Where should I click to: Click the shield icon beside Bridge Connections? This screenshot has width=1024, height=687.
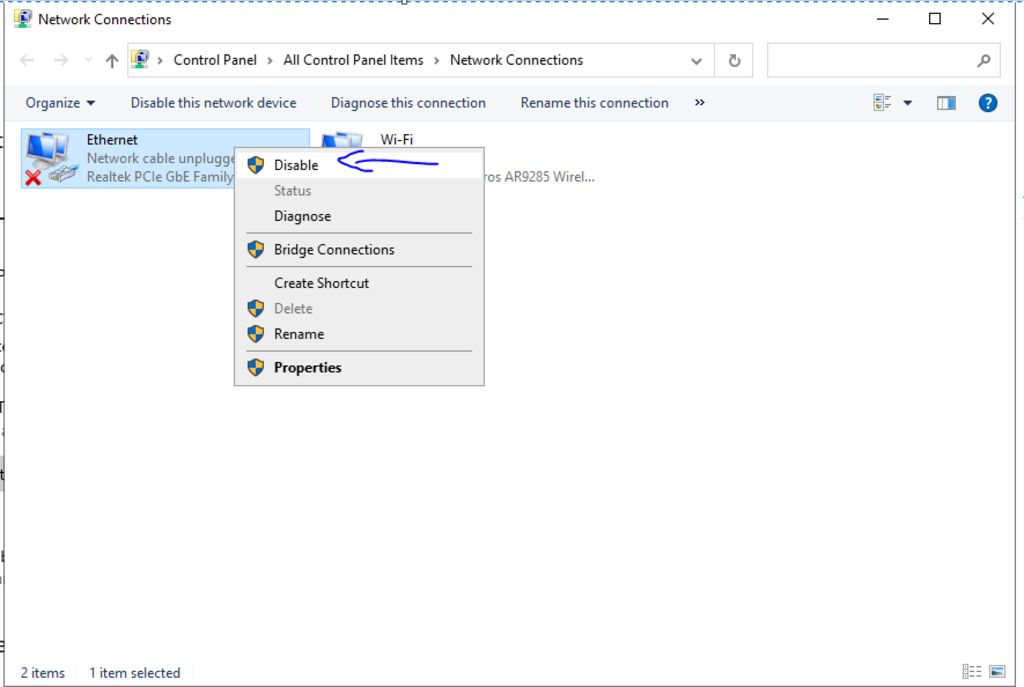click(x=256, y=249)
